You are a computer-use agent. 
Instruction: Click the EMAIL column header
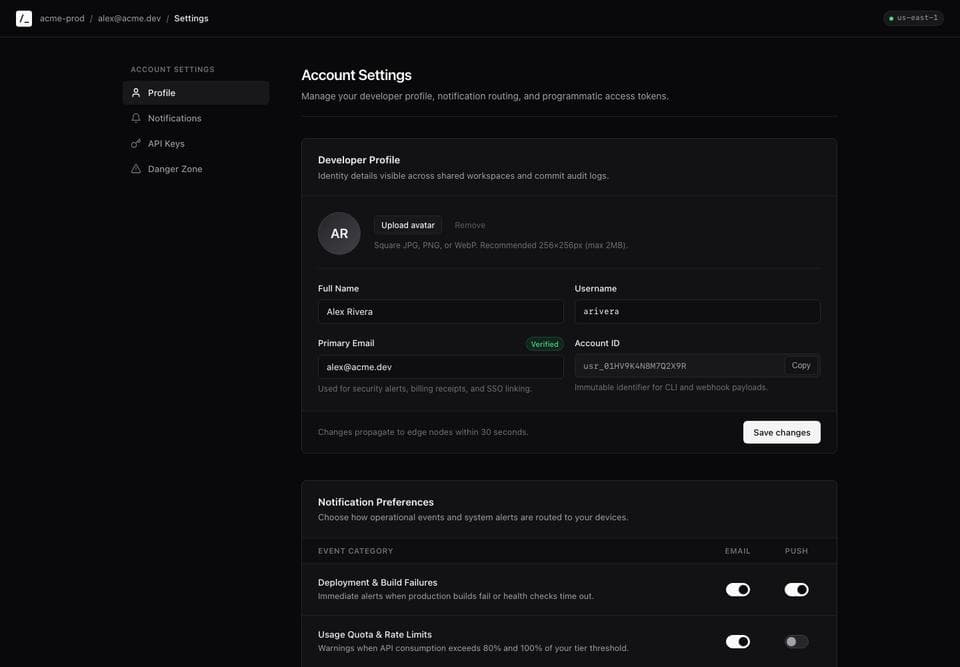pos(737,551)
